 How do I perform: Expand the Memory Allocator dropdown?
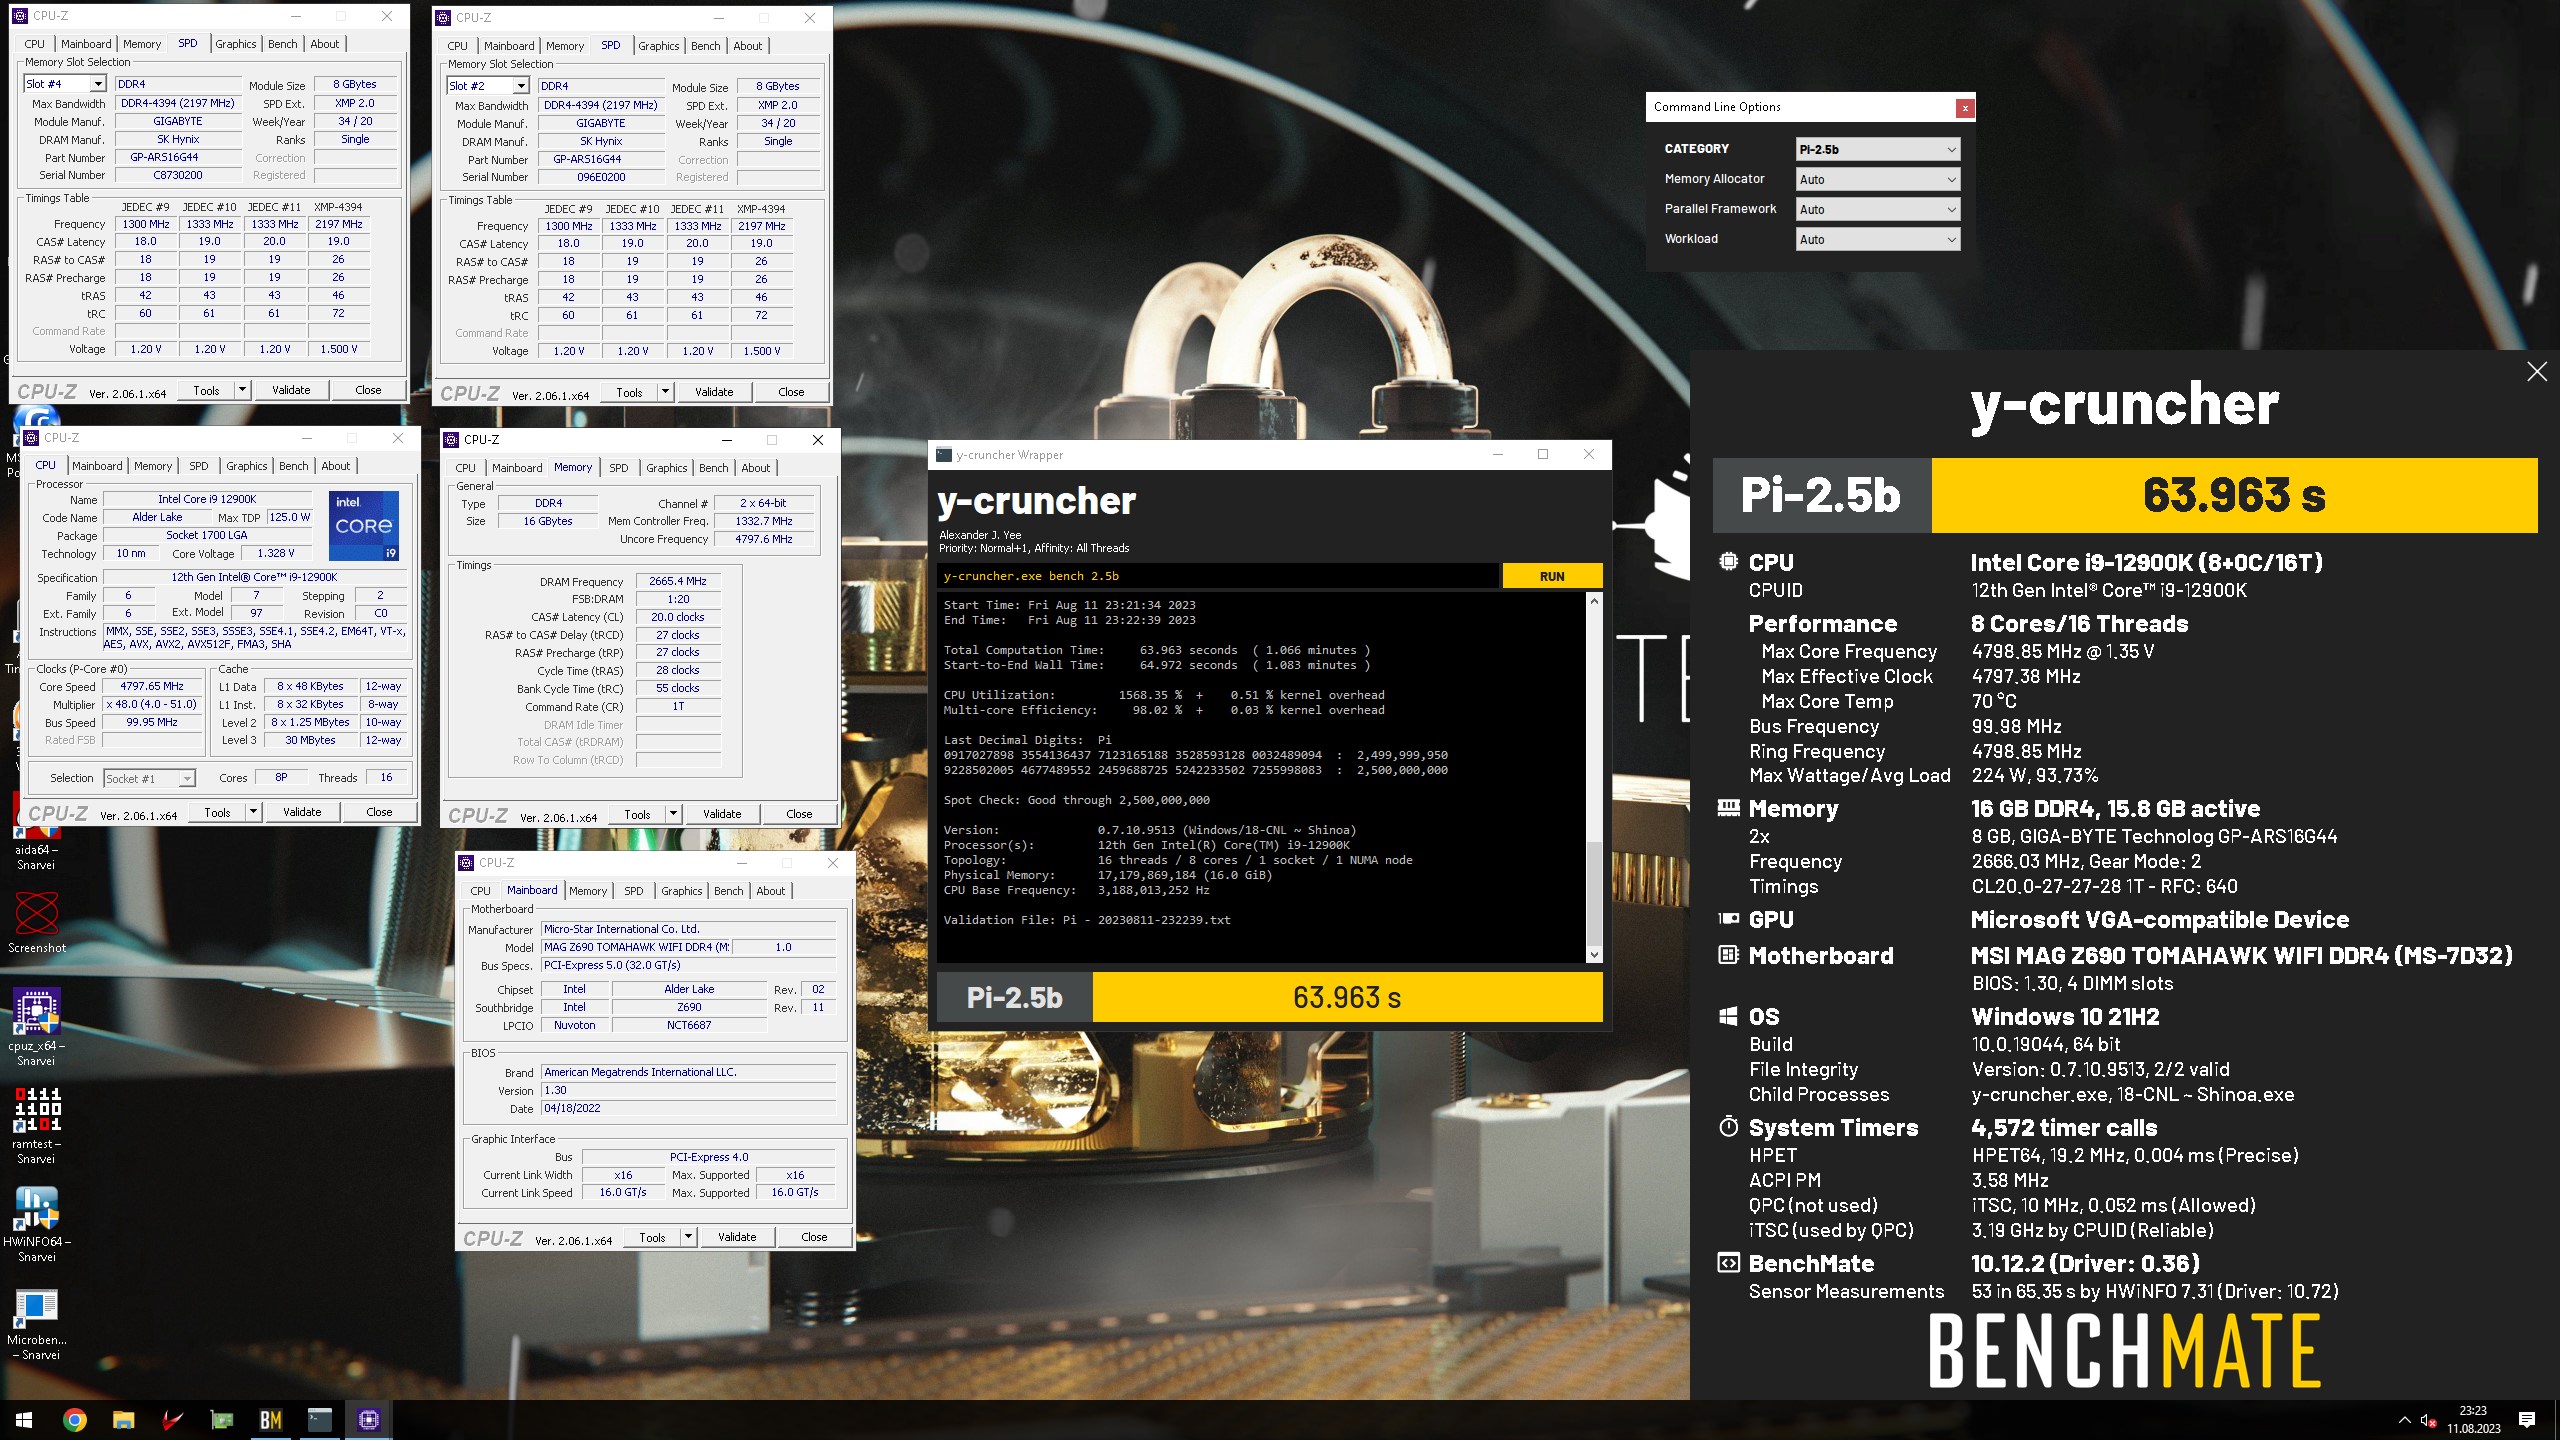pos(1877,180)
